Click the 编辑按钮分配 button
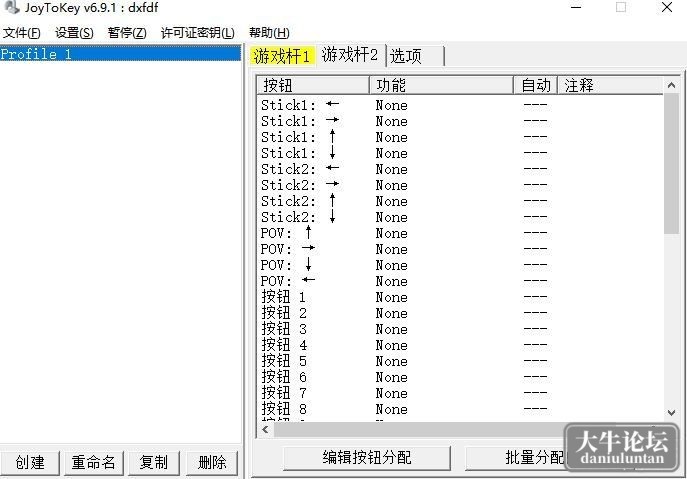The image size is (687, 479). click(367, 458)
